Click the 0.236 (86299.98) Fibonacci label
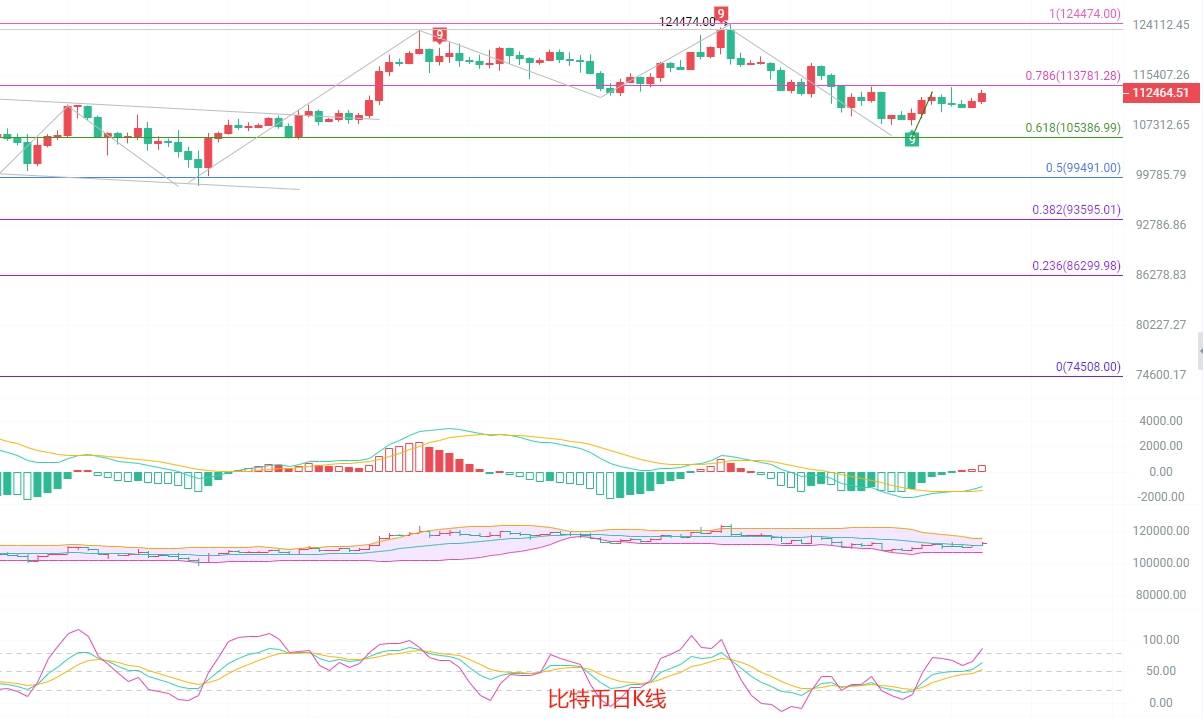The width and height of the screenshot is (1203, 719). point(1076,266)
